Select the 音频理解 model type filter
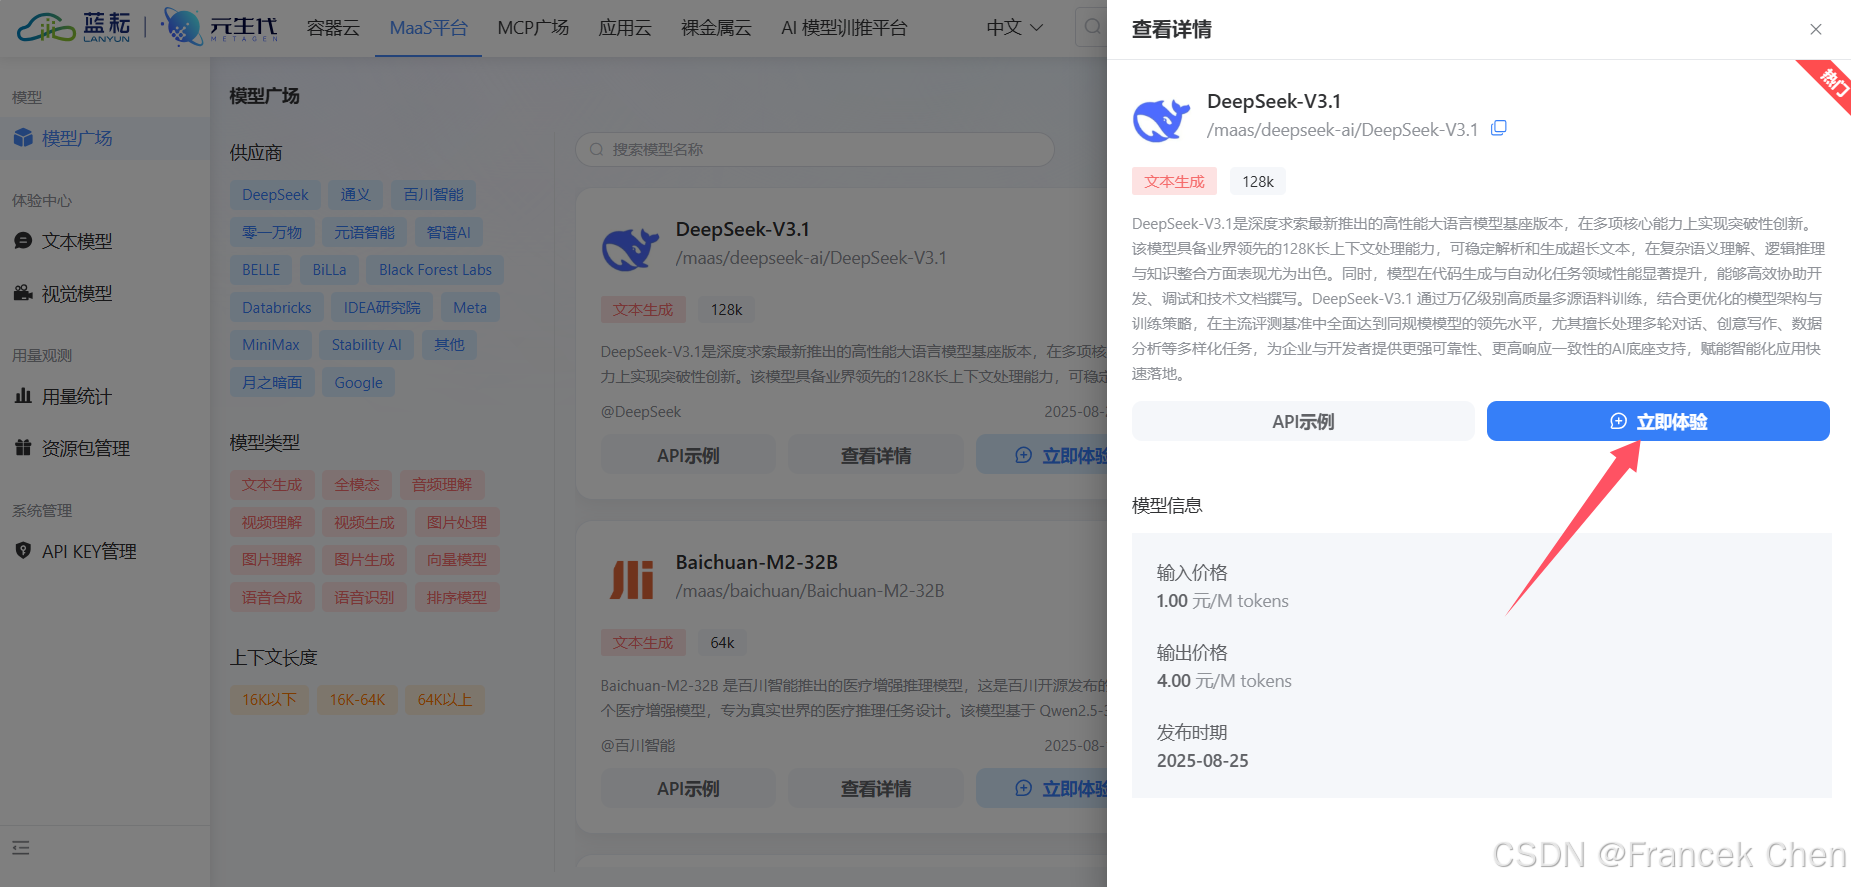 click(x=442, y=485)
